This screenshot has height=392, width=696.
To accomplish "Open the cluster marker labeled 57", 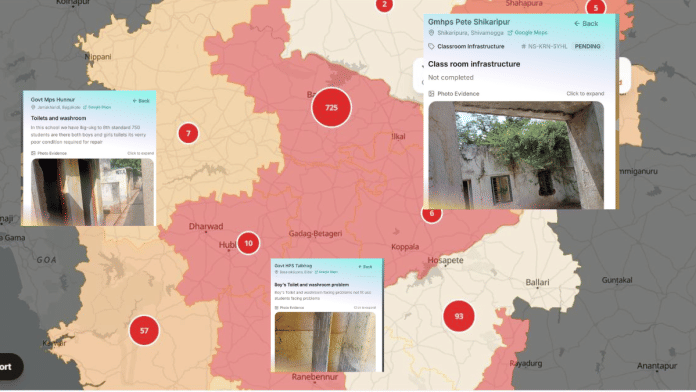I will (x=144, y=330).
